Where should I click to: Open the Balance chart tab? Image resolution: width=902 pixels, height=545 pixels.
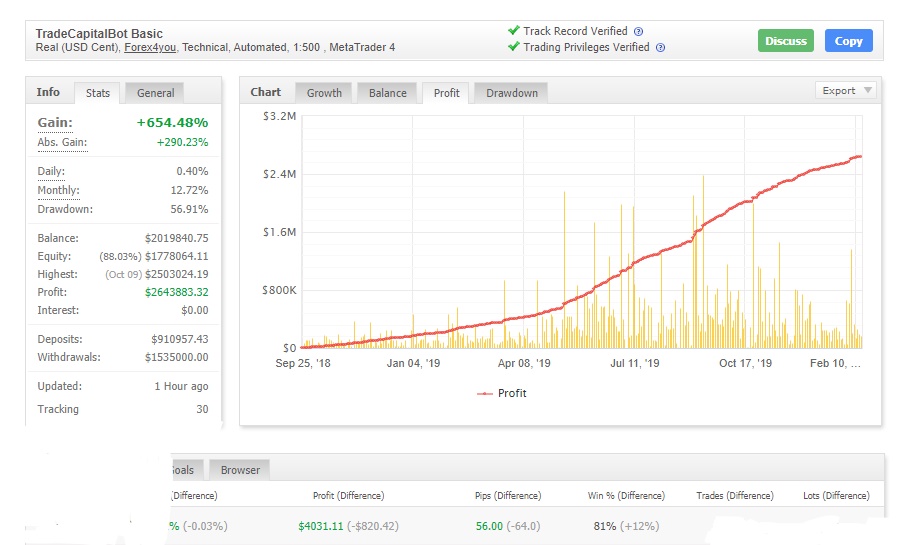point(388,93)
